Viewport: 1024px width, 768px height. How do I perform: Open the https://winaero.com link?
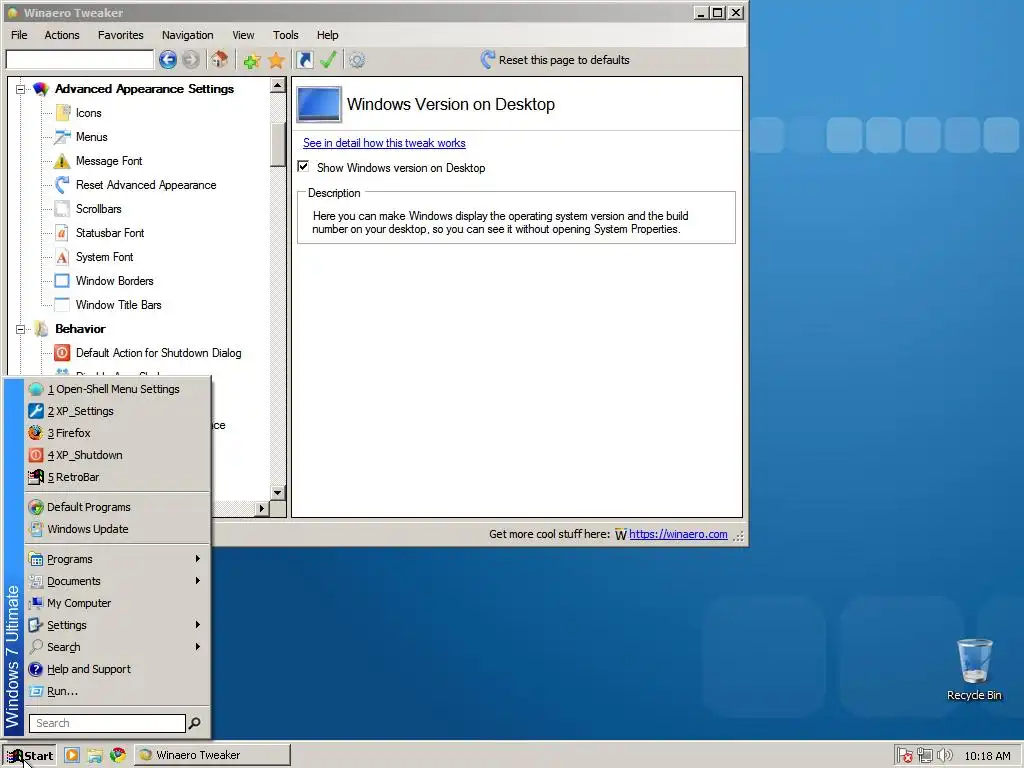click(x=678, y=534)
